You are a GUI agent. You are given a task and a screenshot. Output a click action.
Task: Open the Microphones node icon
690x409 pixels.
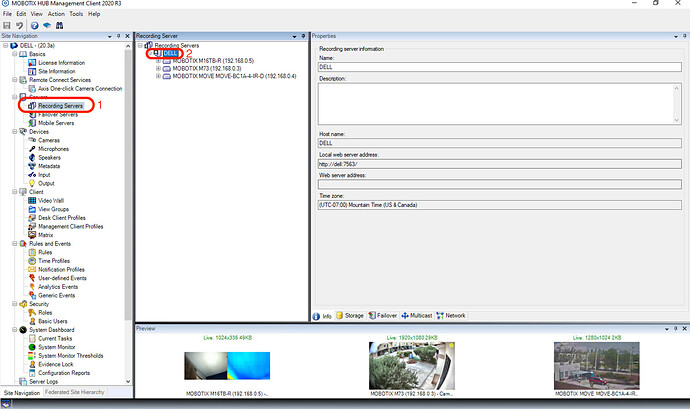point(32,149)
